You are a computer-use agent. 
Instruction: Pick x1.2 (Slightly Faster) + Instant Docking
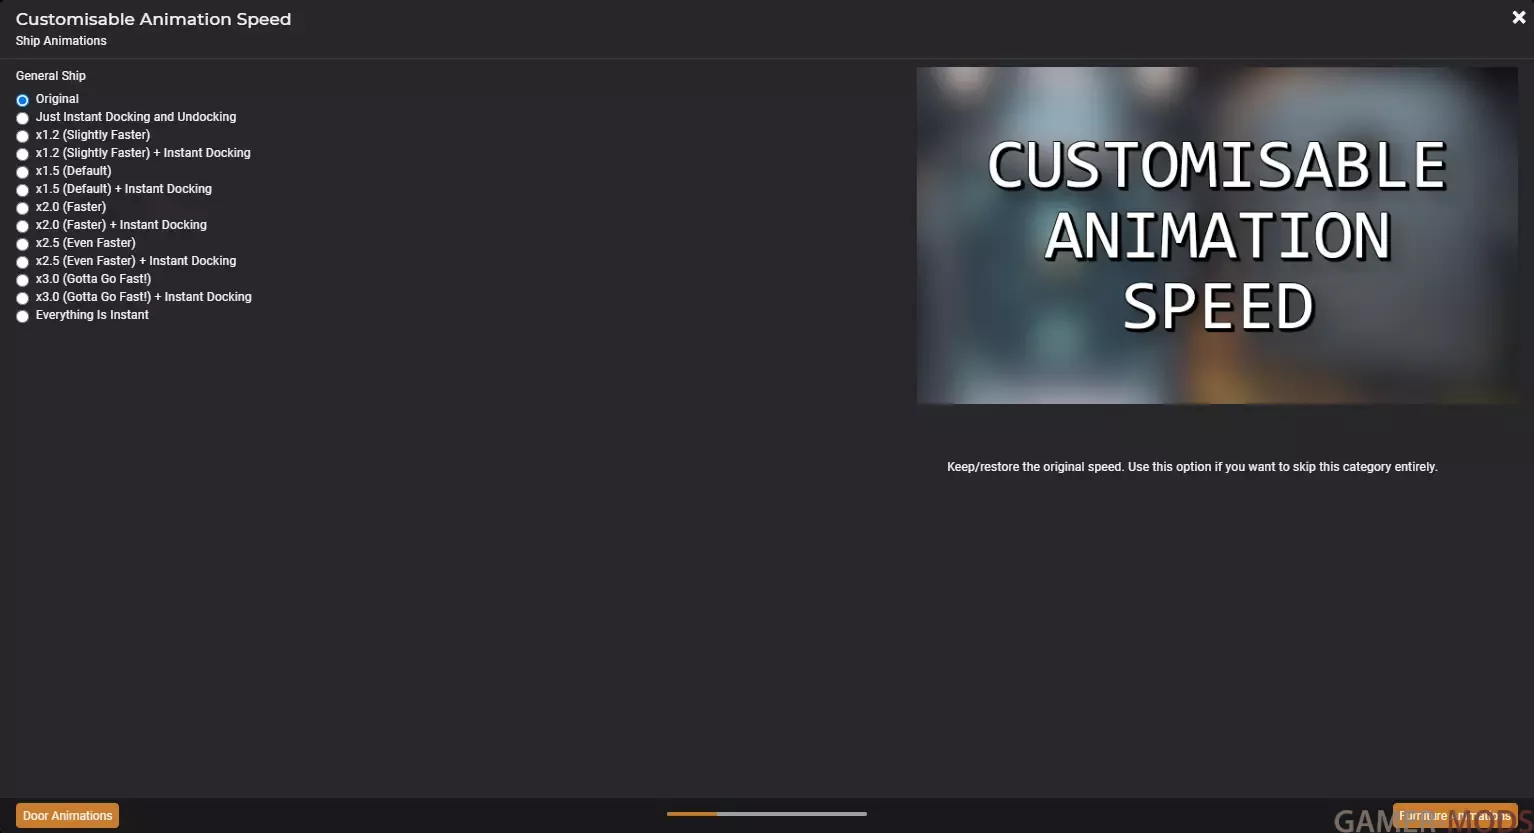(22, 154)
